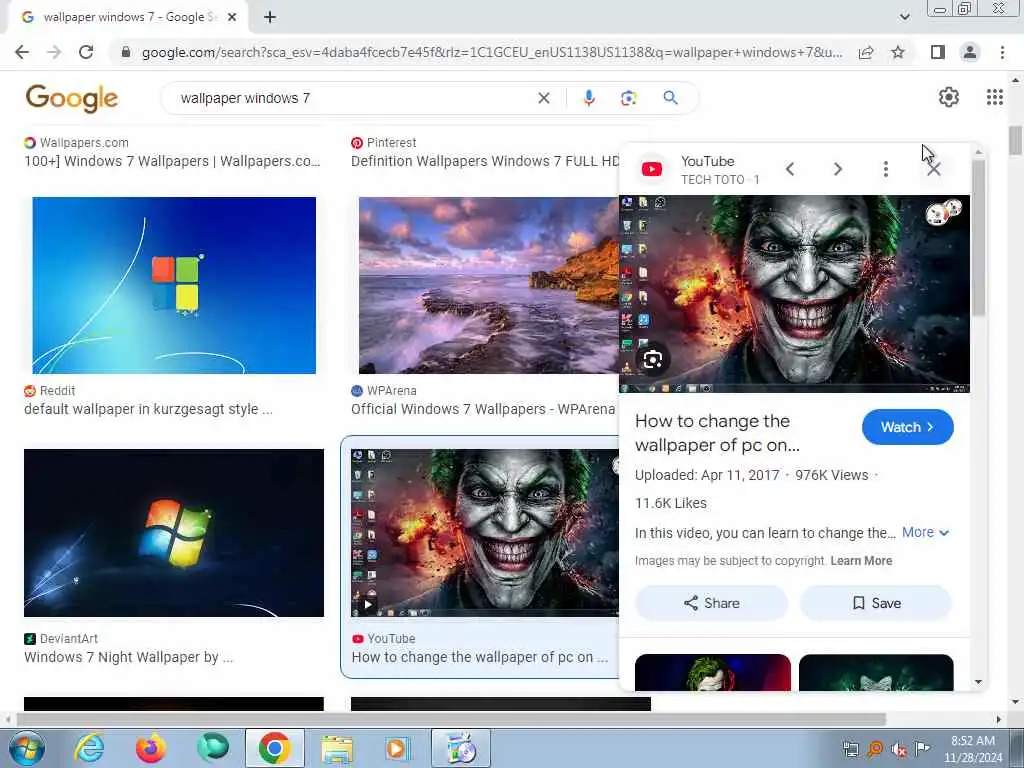The width and height of the screenshot is (1024, 768).
Task: Click the page vertical scrollbar thumb
Action: pyautogui.click(x=1016, y=140)
